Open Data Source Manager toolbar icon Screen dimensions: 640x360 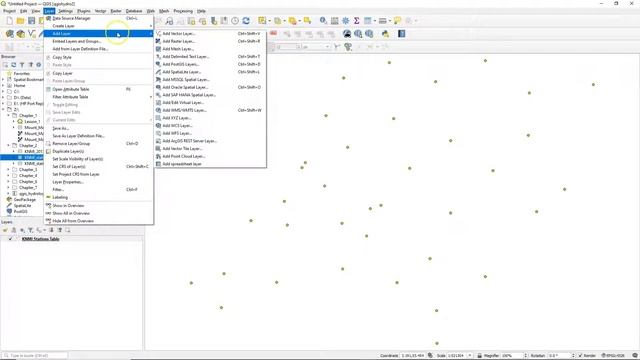pyautogui.click(x=9, y=34)
